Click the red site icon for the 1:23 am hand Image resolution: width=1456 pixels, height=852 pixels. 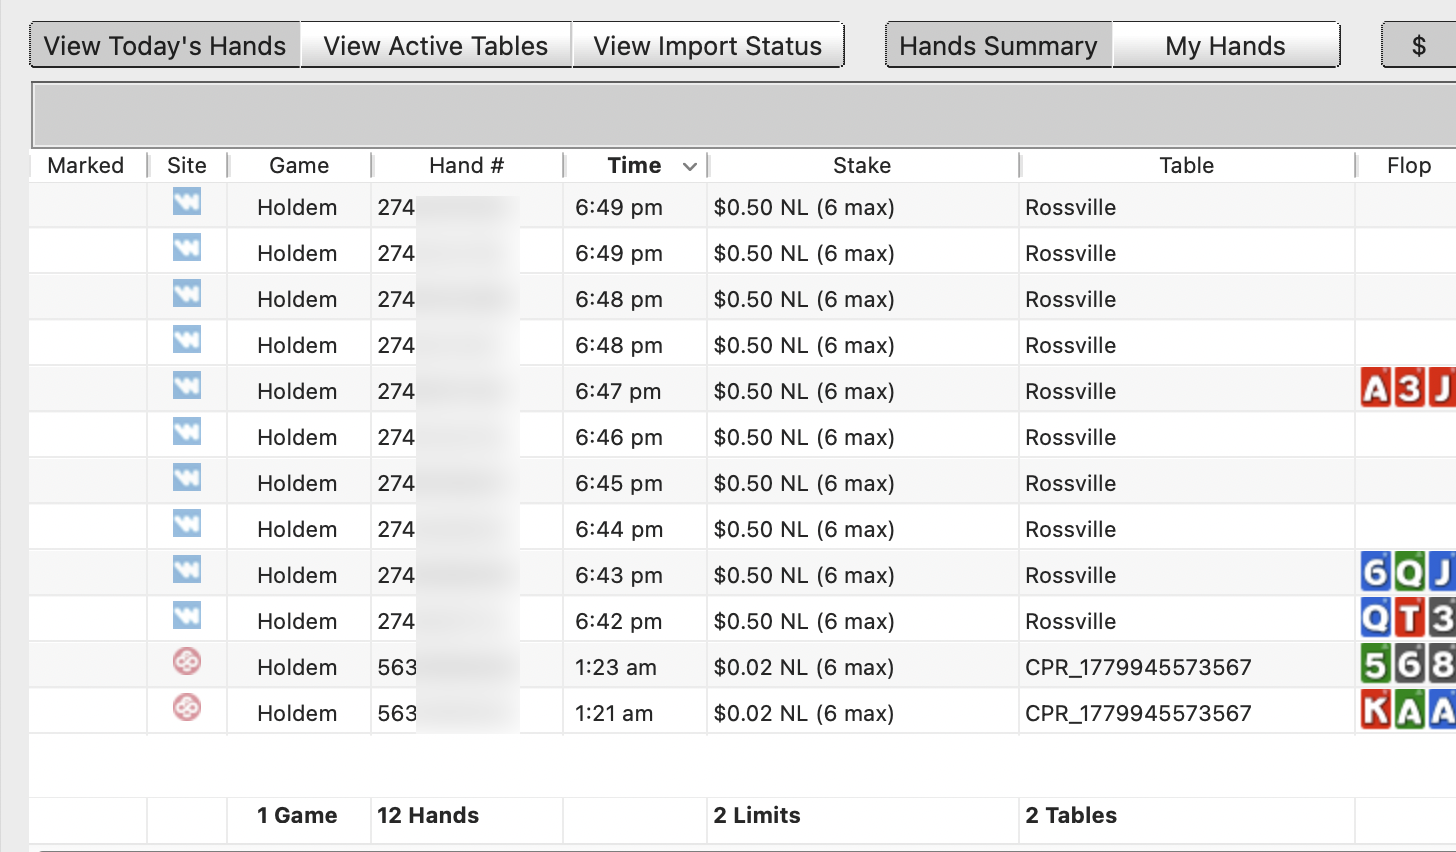[x=187, y=661]
